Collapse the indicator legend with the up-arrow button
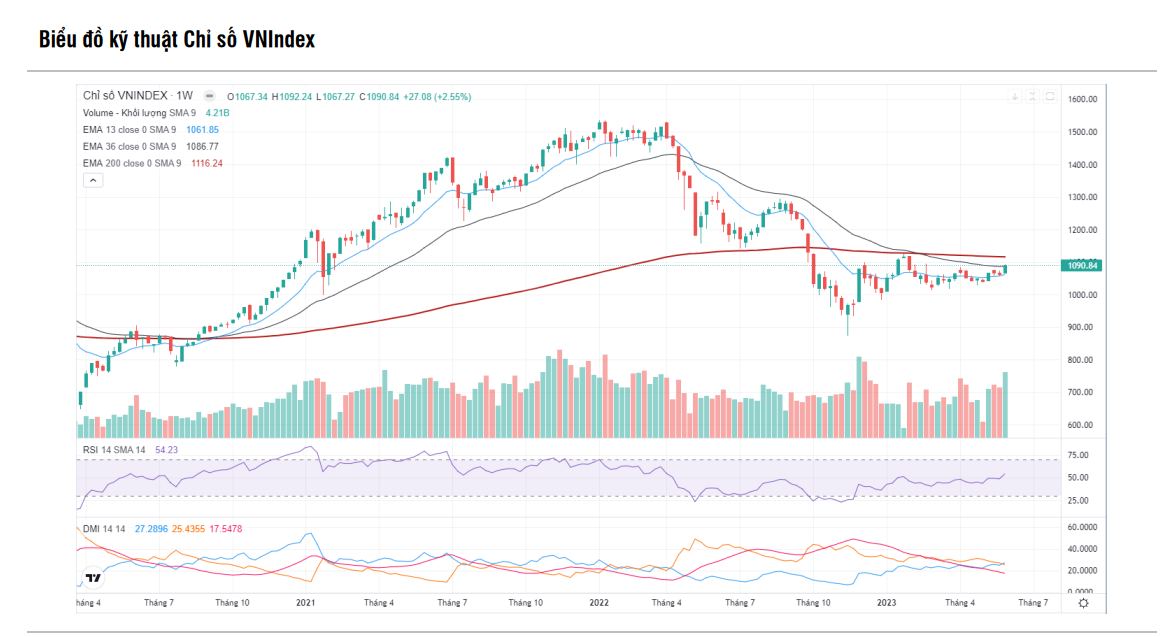 point(94,180)
